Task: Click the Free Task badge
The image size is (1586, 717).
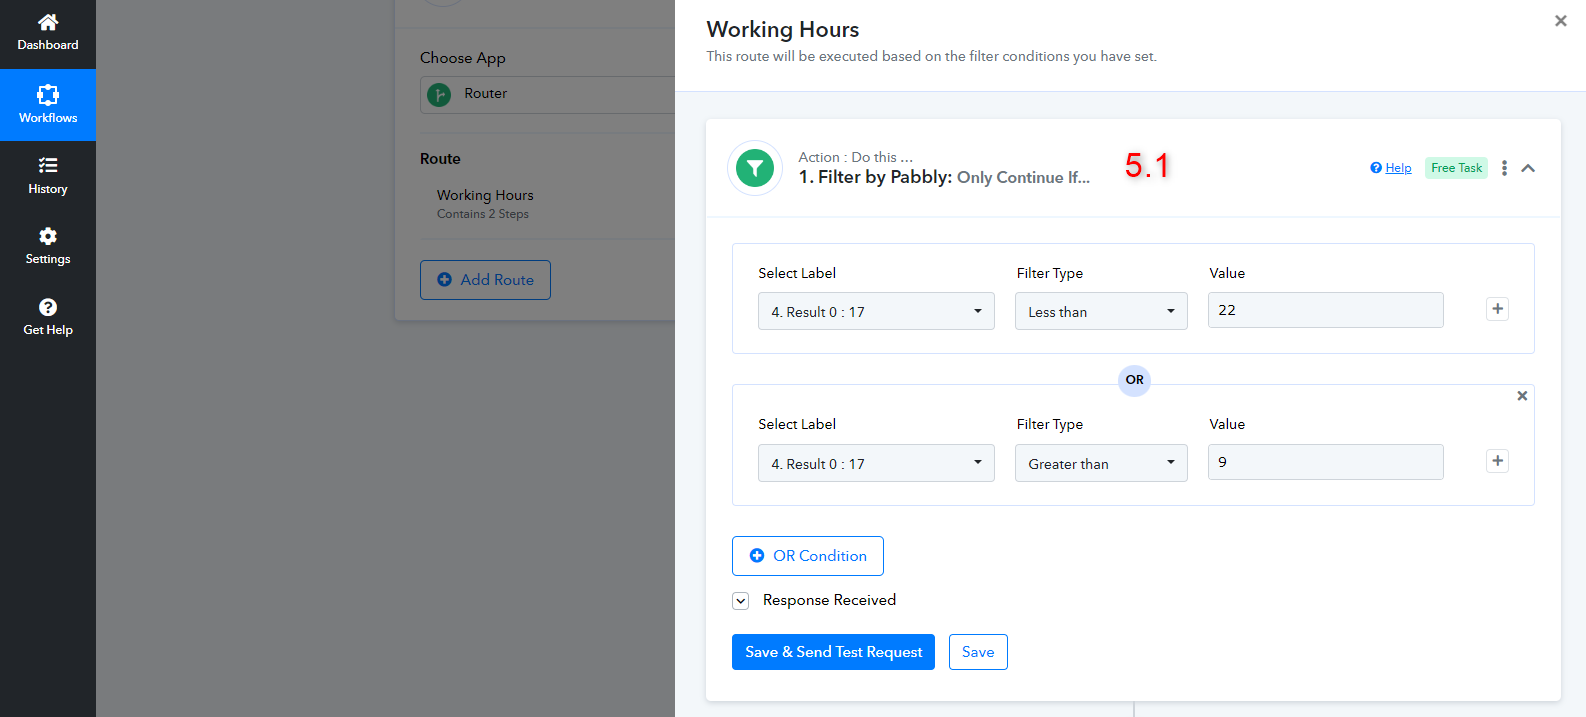Action: (x=1456, y=168)
